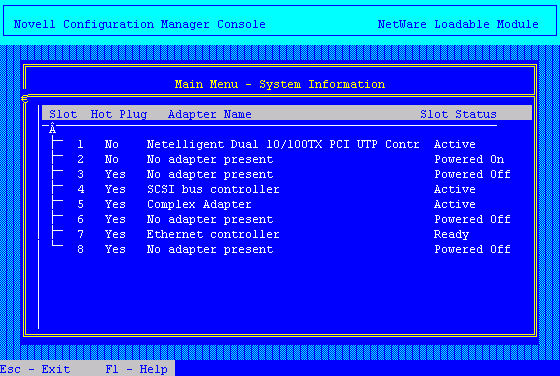Click slot number 5

tap(80, 204)
